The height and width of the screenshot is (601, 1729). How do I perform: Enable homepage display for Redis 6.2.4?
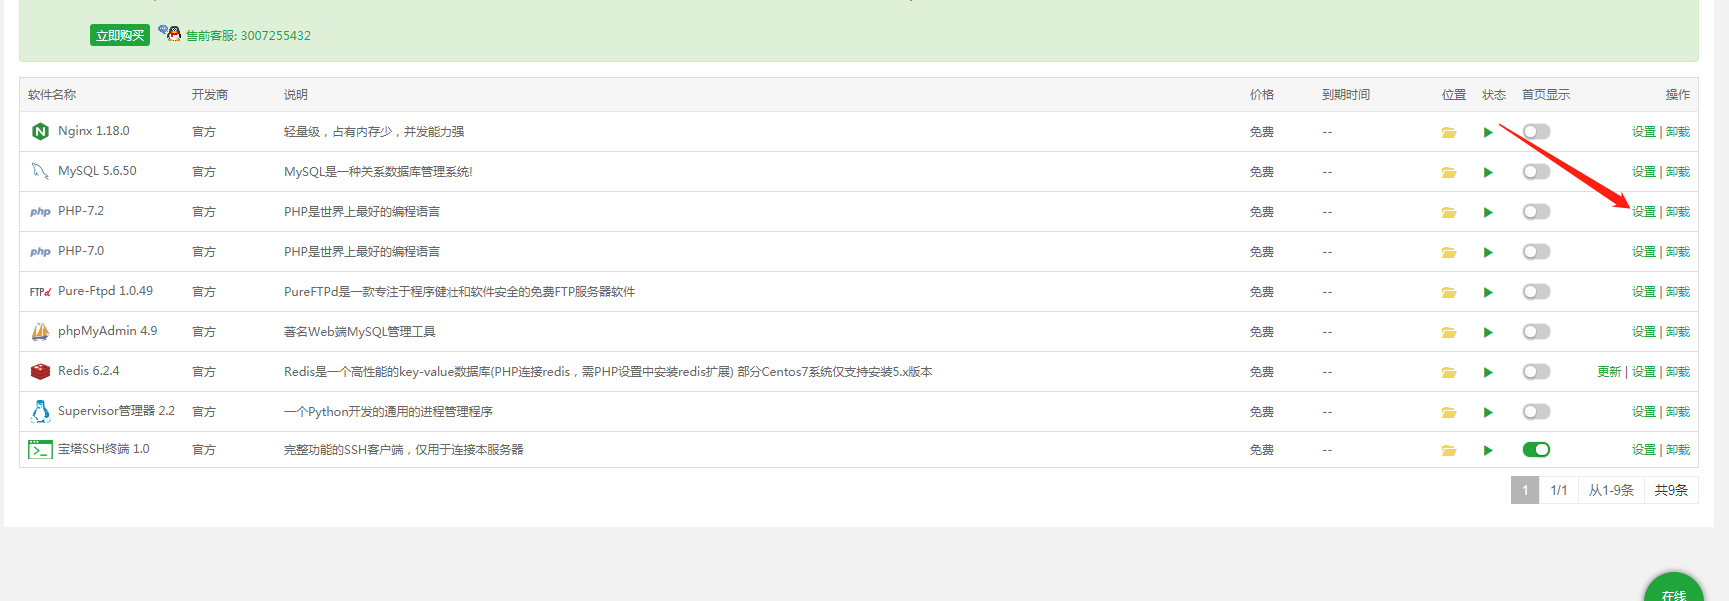pyautogui.click(x=1536, y=372)
